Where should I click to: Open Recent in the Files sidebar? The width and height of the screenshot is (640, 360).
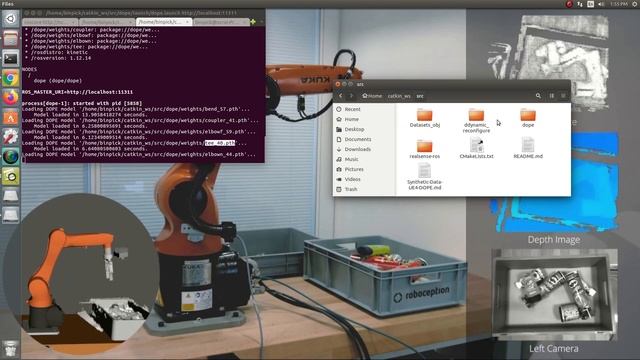364,109
